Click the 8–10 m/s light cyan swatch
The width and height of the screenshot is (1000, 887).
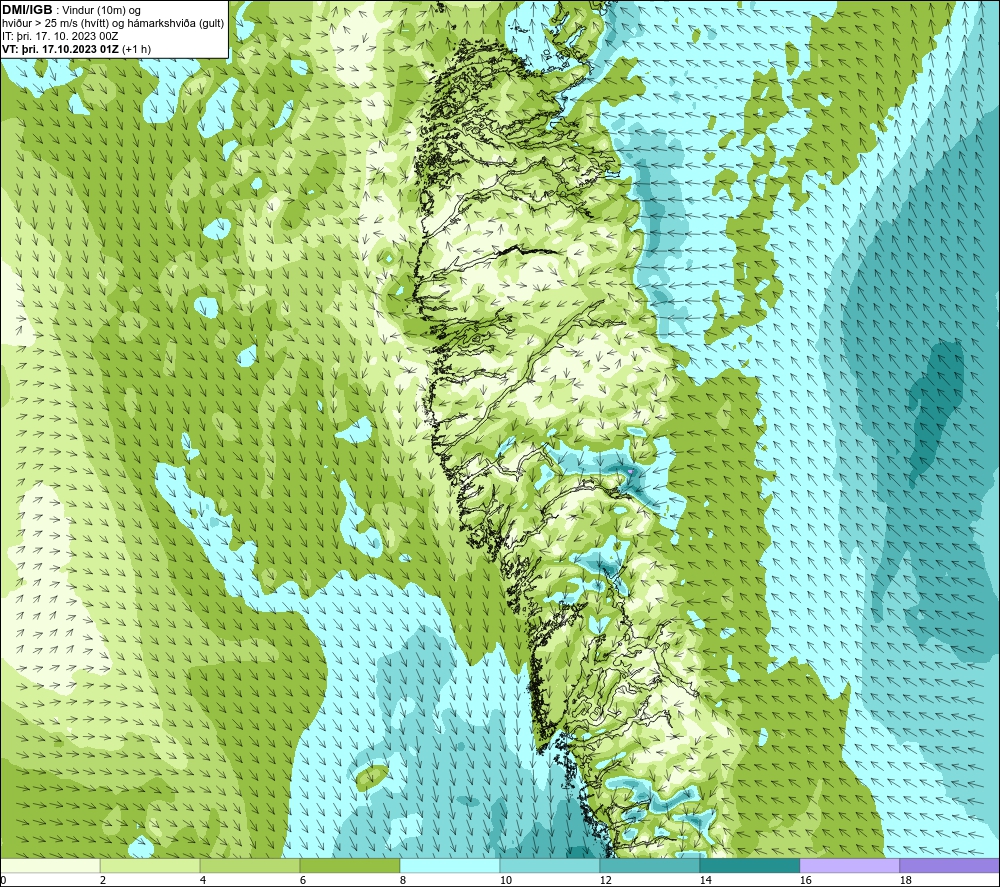pos(450,865)
